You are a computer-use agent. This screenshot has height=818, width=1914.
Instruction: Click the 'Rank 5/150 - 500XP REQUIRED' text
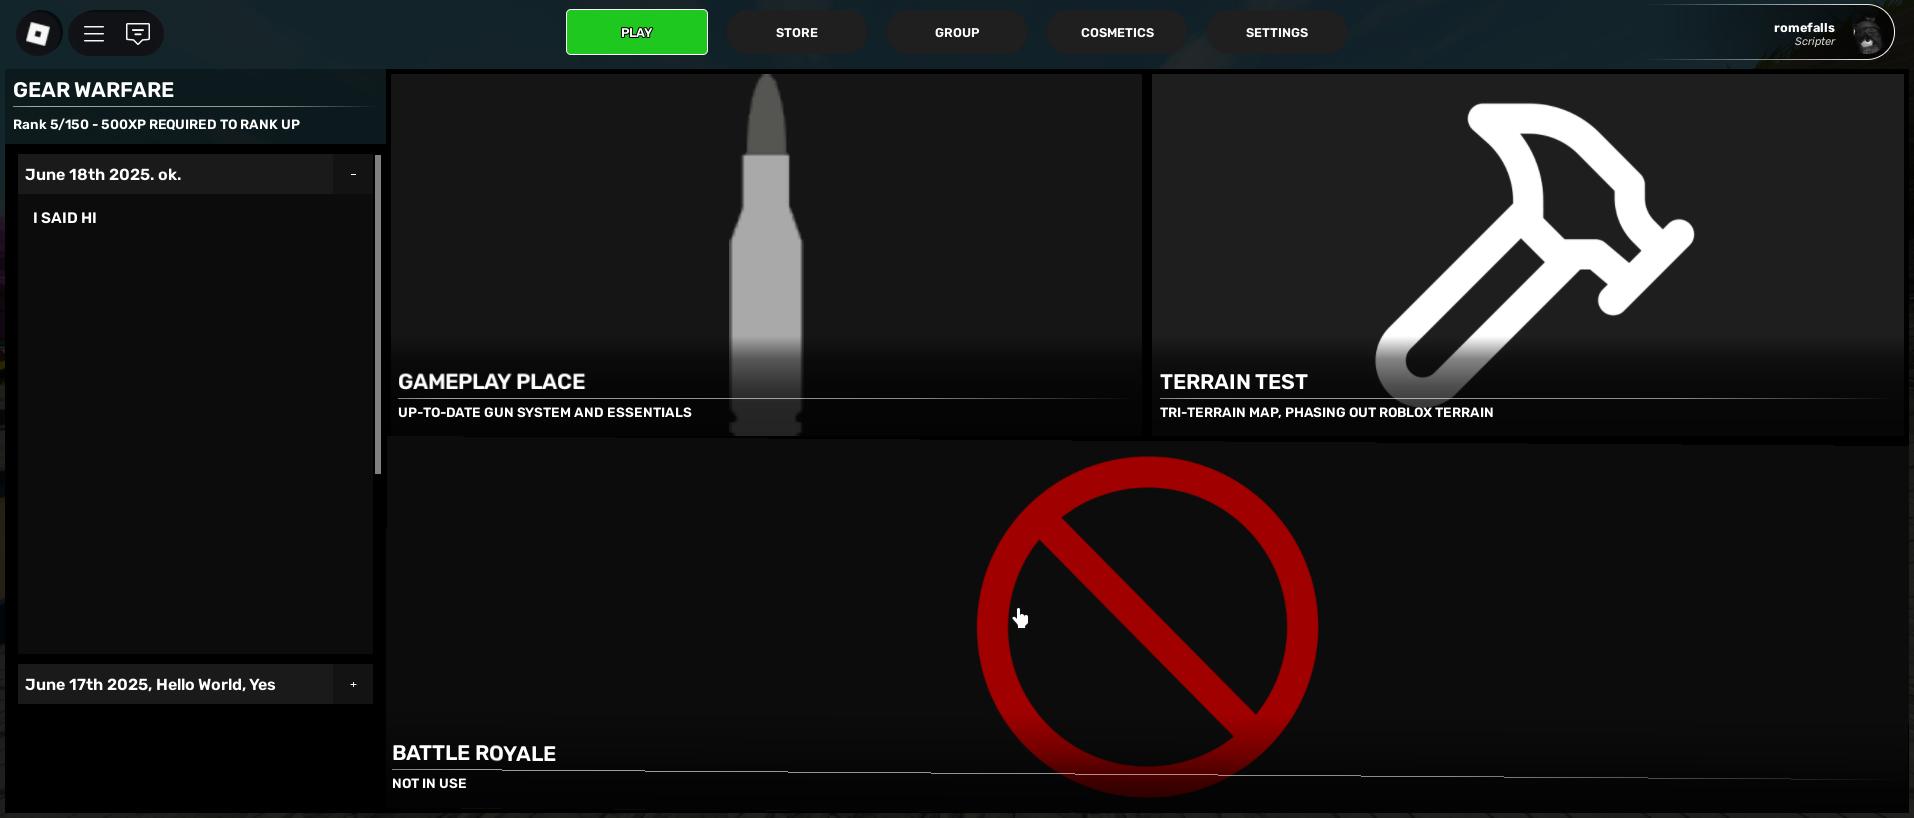click(156, 124)
